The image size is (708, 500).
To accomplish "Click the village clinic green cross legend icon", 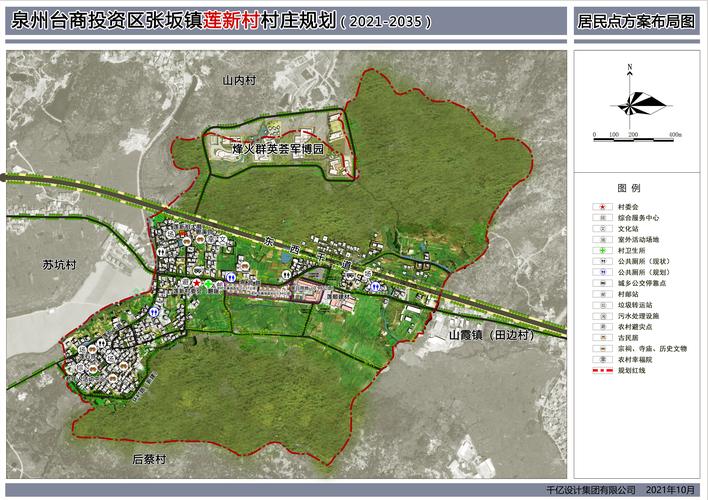I will pyautogui.click(x=600, y=250).
